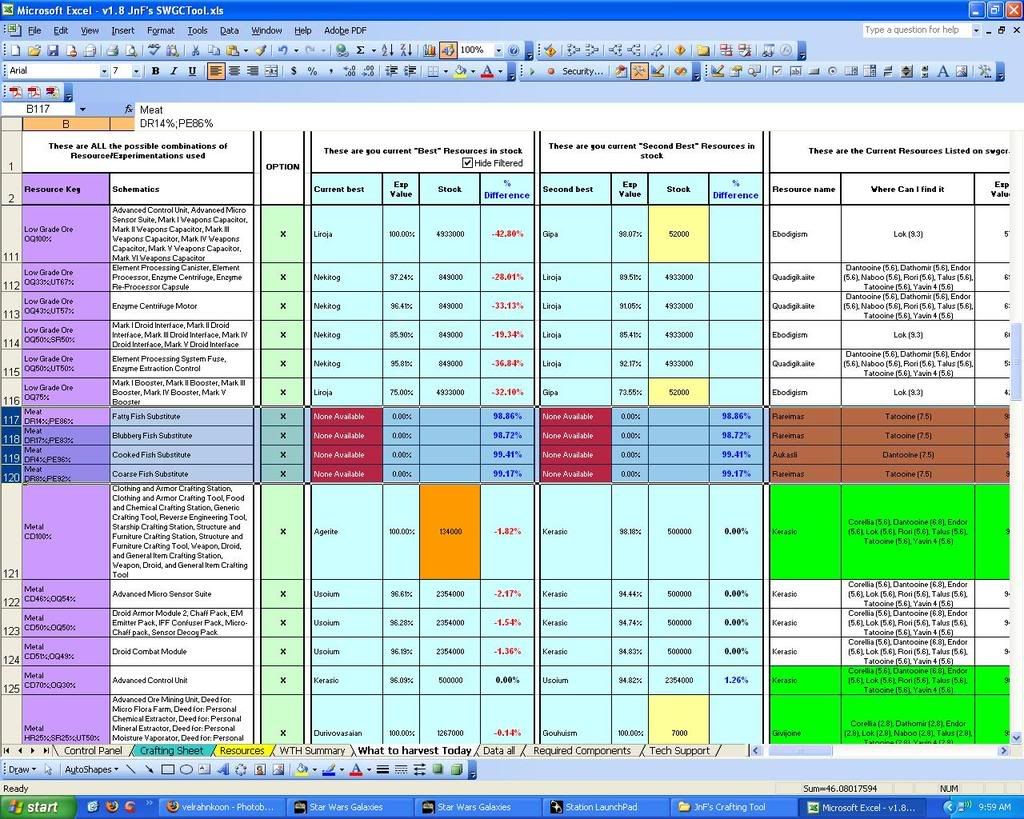The height and width of the screenshot is (819, 1024).
Task: Click the Fill Color paint bucket in Formatting toolbar
Action: click(x=460, y=71)
